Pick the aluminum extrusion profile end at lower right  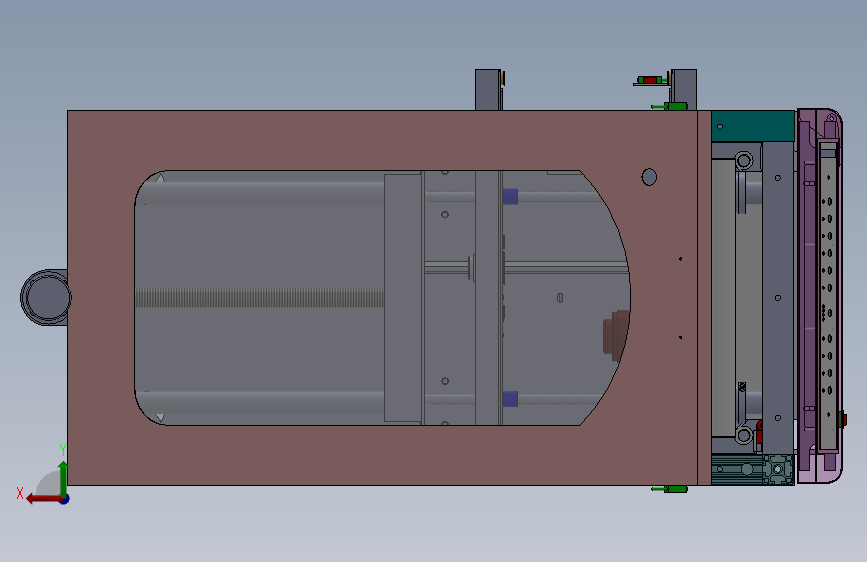pos(779,470)
